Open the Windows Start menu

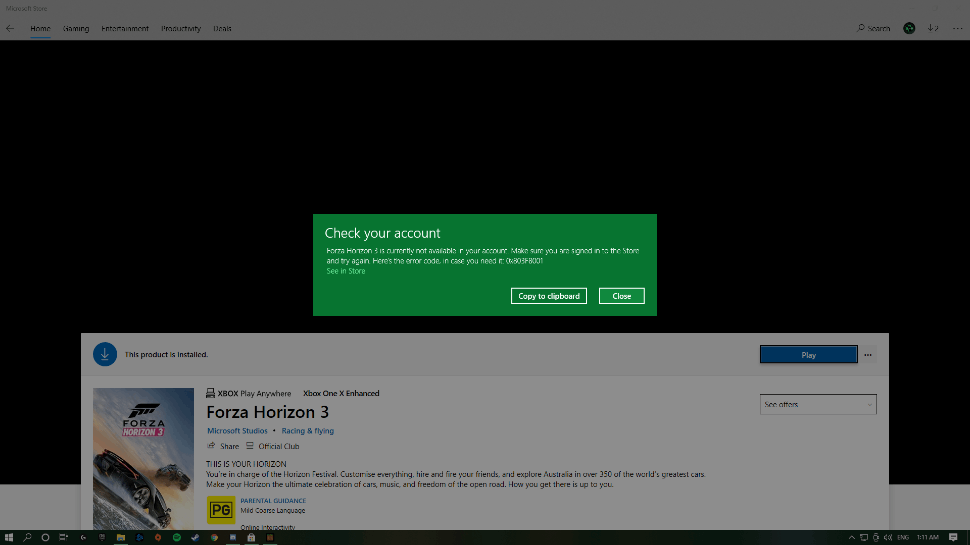coord(9,538)
